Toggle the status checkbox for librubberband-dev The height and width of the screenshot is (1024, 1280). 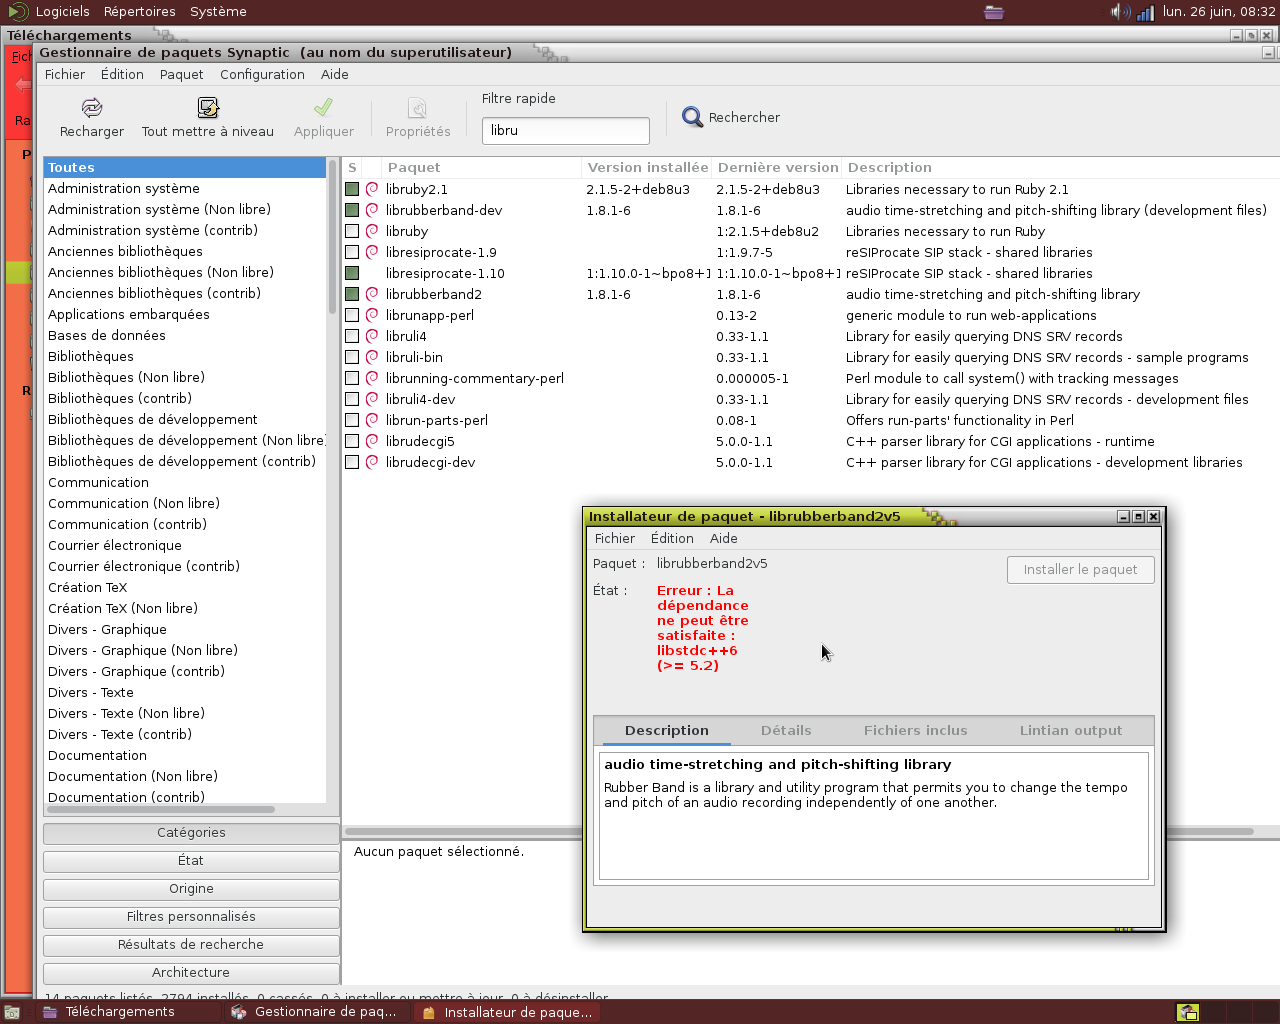click(352, 210)
